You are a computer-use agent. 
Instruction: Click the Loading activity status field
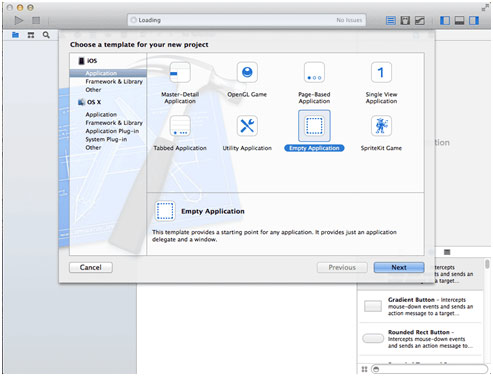[247, 20]
